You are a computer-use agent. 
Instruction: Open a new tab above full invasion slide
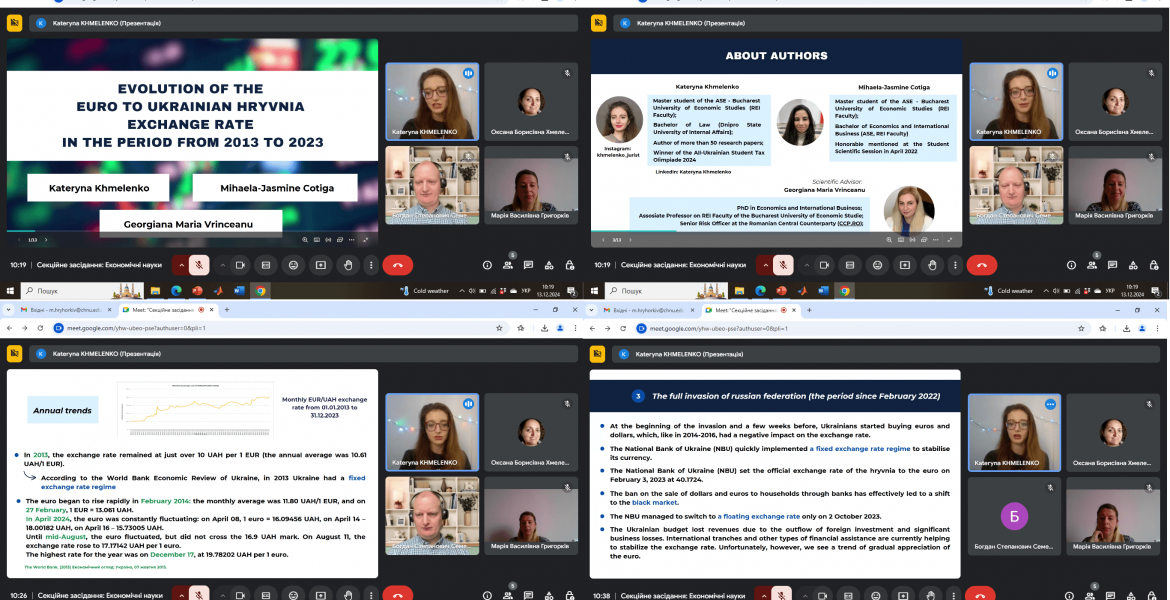(x=809, y=310)
